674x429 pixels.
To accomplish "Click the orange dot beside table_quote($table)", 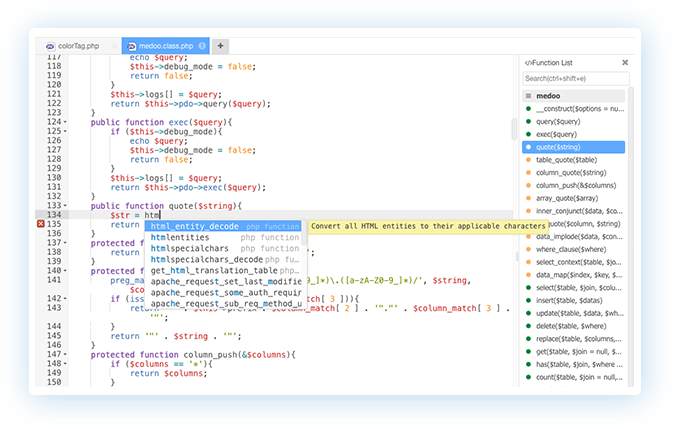I will click(x=528, y=160).
